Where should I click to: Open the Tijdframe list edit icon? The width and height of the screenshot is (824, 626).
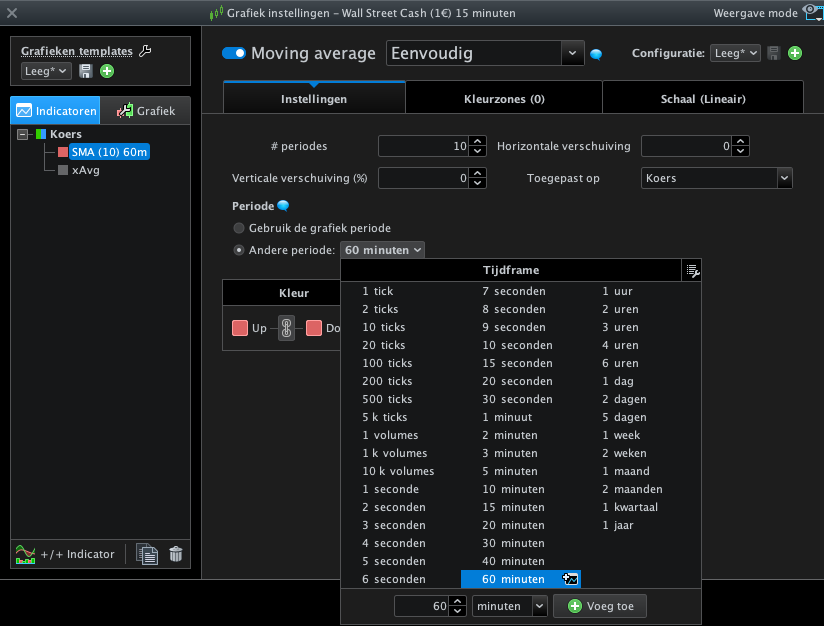tap(692, 271)
